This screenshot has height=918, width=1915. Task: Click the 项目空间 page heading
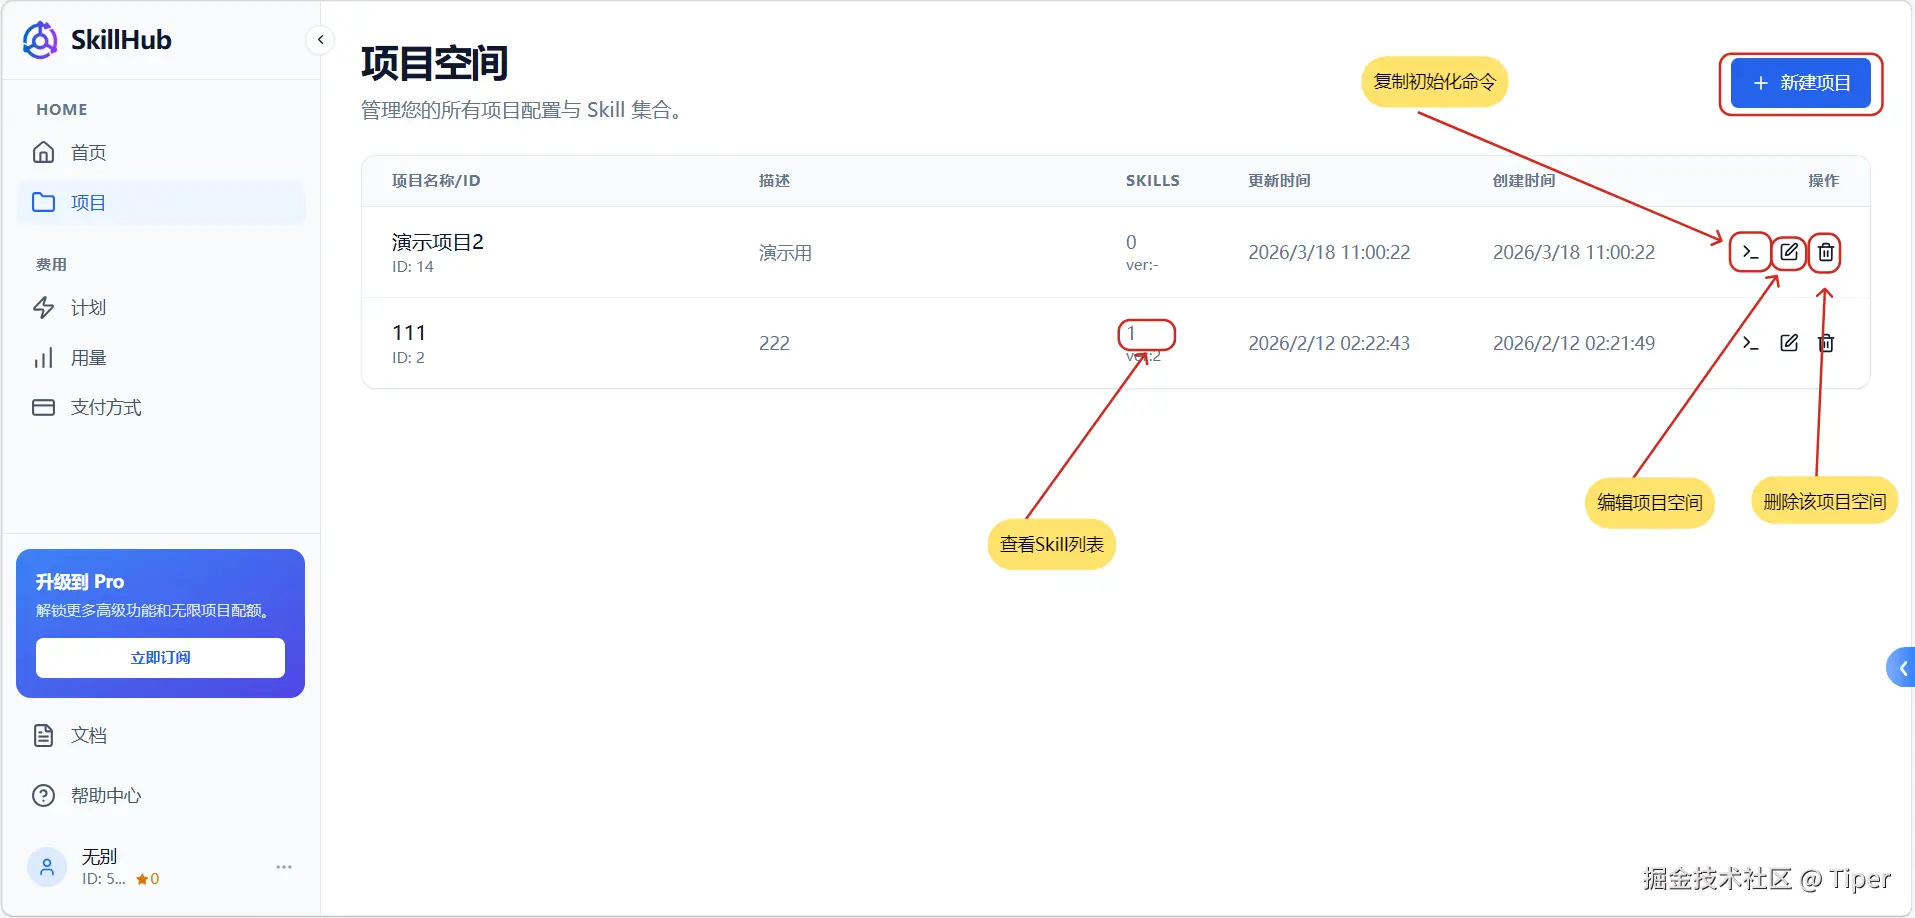click(434, 63)
